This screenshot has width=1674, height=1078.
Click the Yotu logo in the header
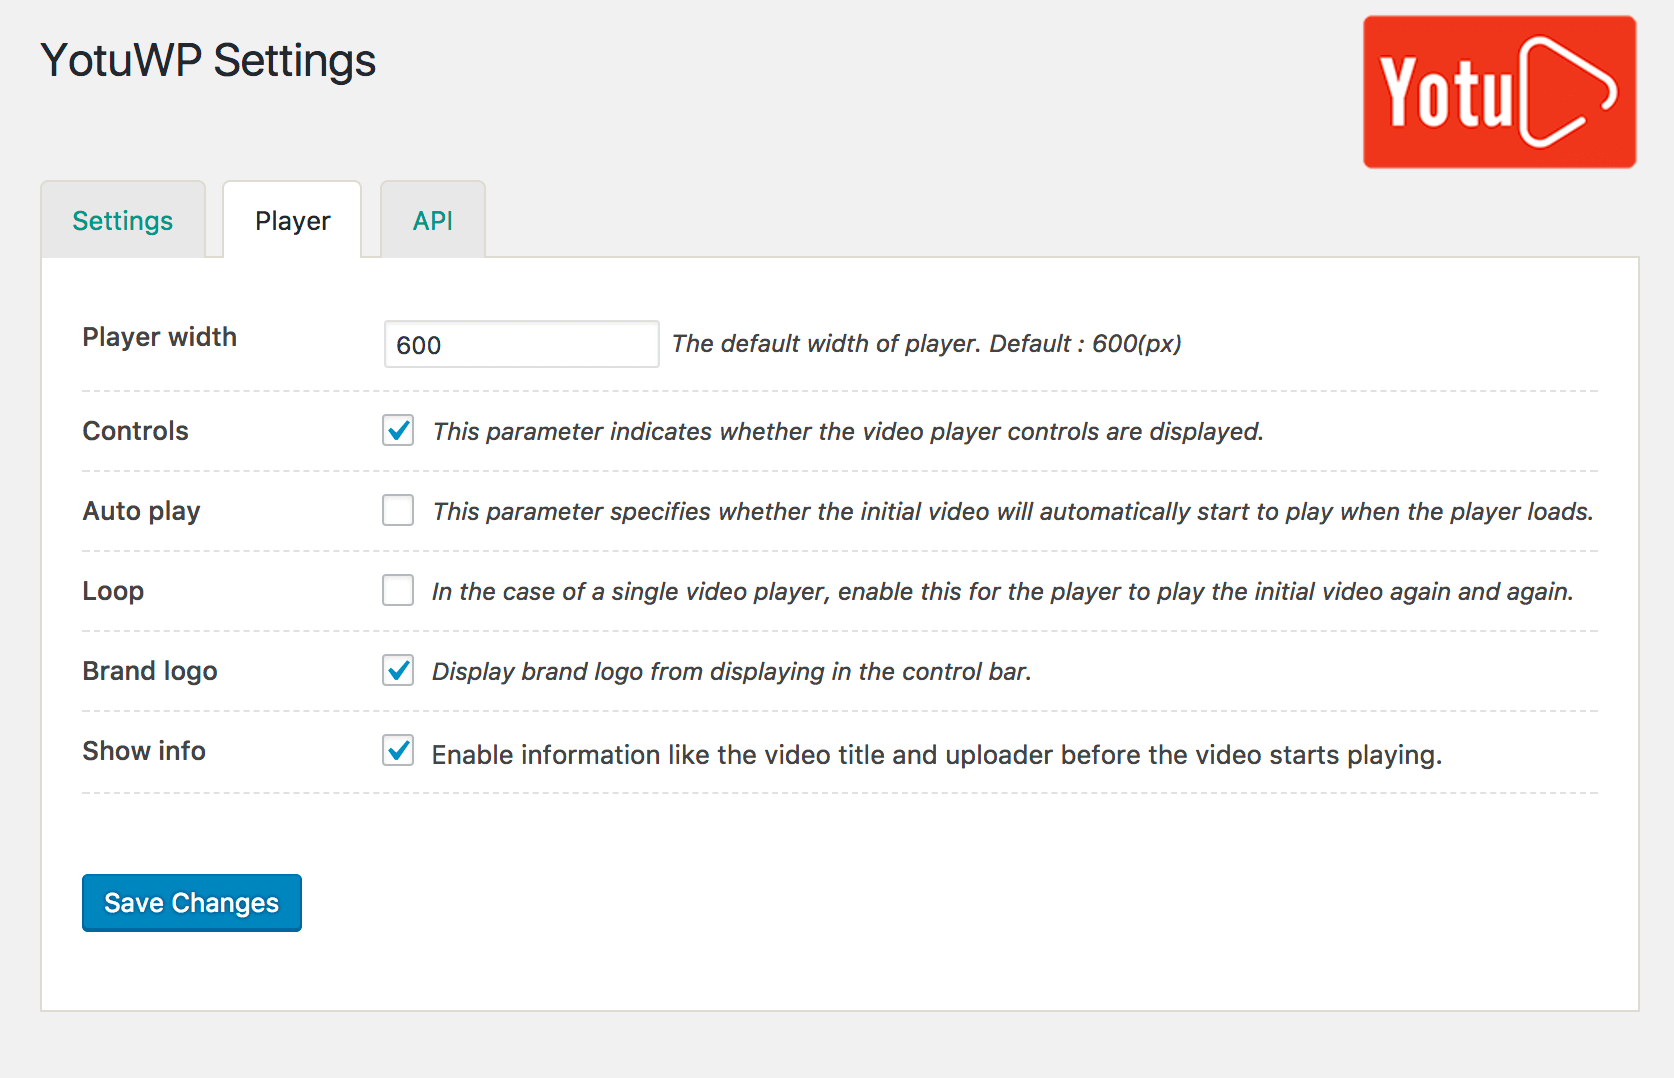coord(1498,92)
